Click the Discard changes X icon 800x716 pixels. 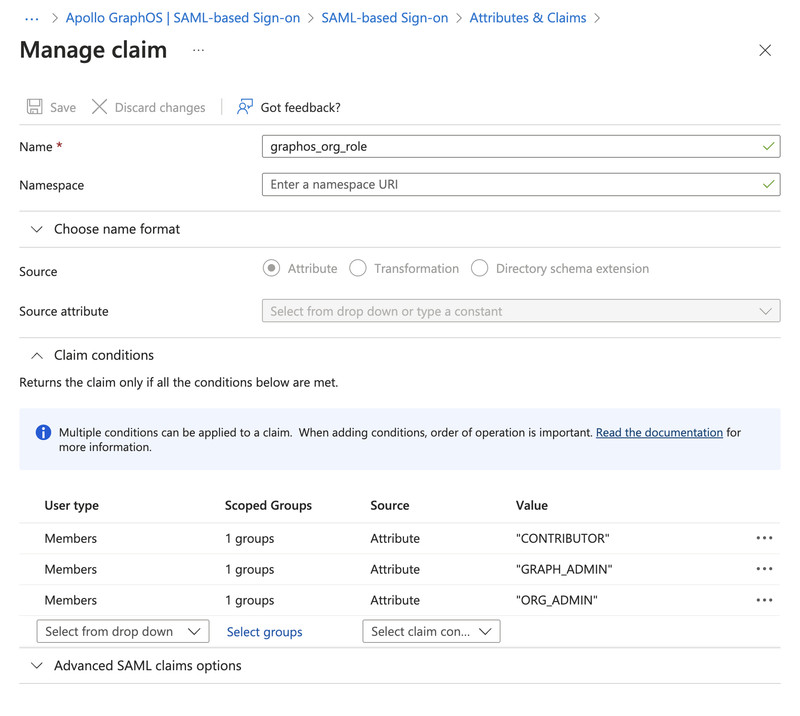pos(99,107)
